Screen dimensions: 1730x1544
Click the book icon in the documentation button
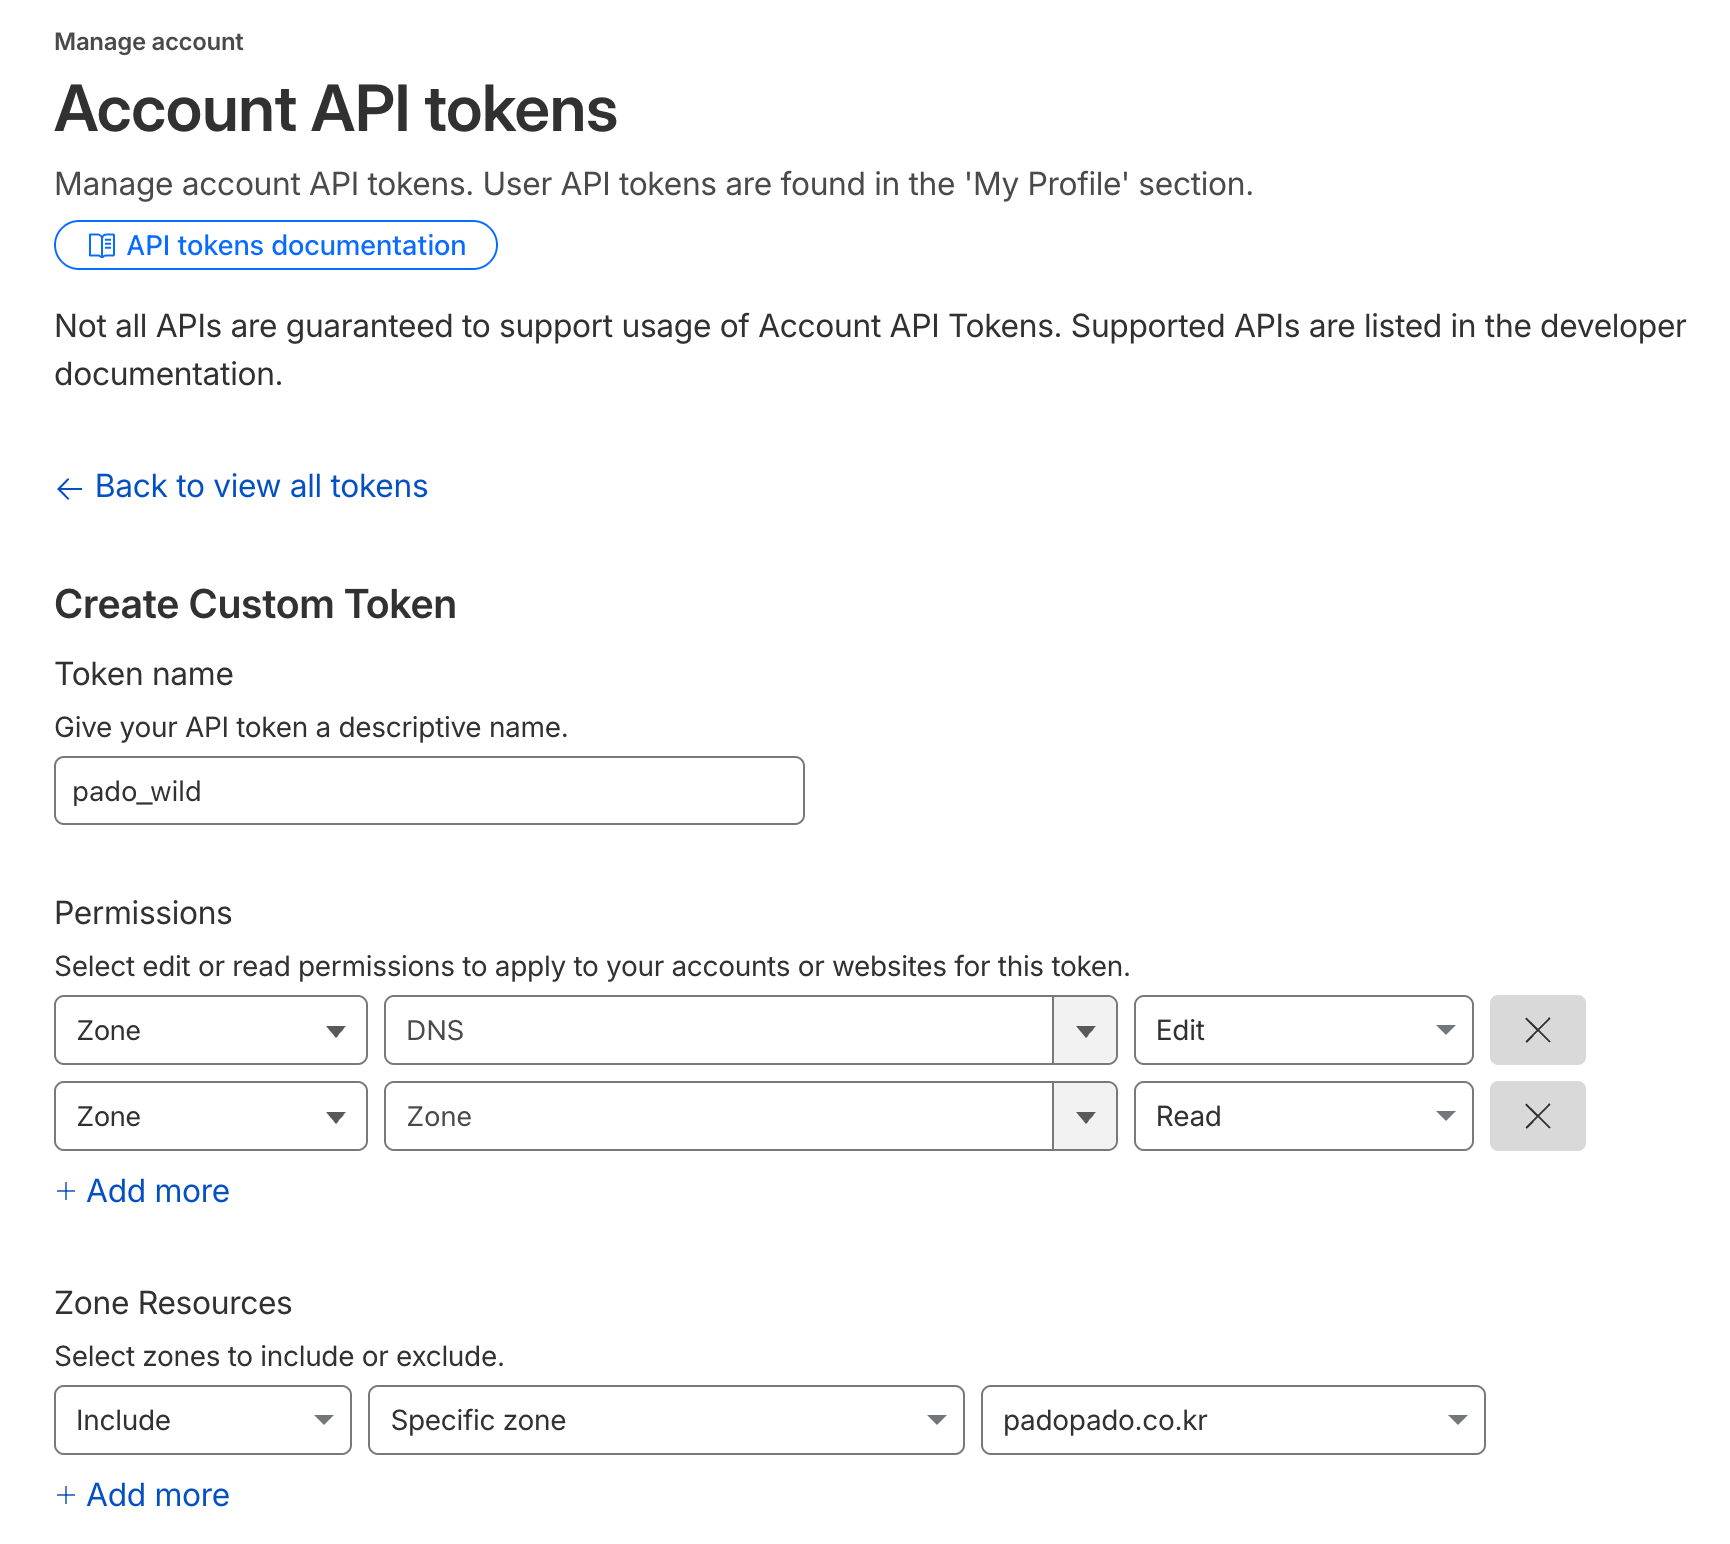pyautogui.click(x=102, y=246)
